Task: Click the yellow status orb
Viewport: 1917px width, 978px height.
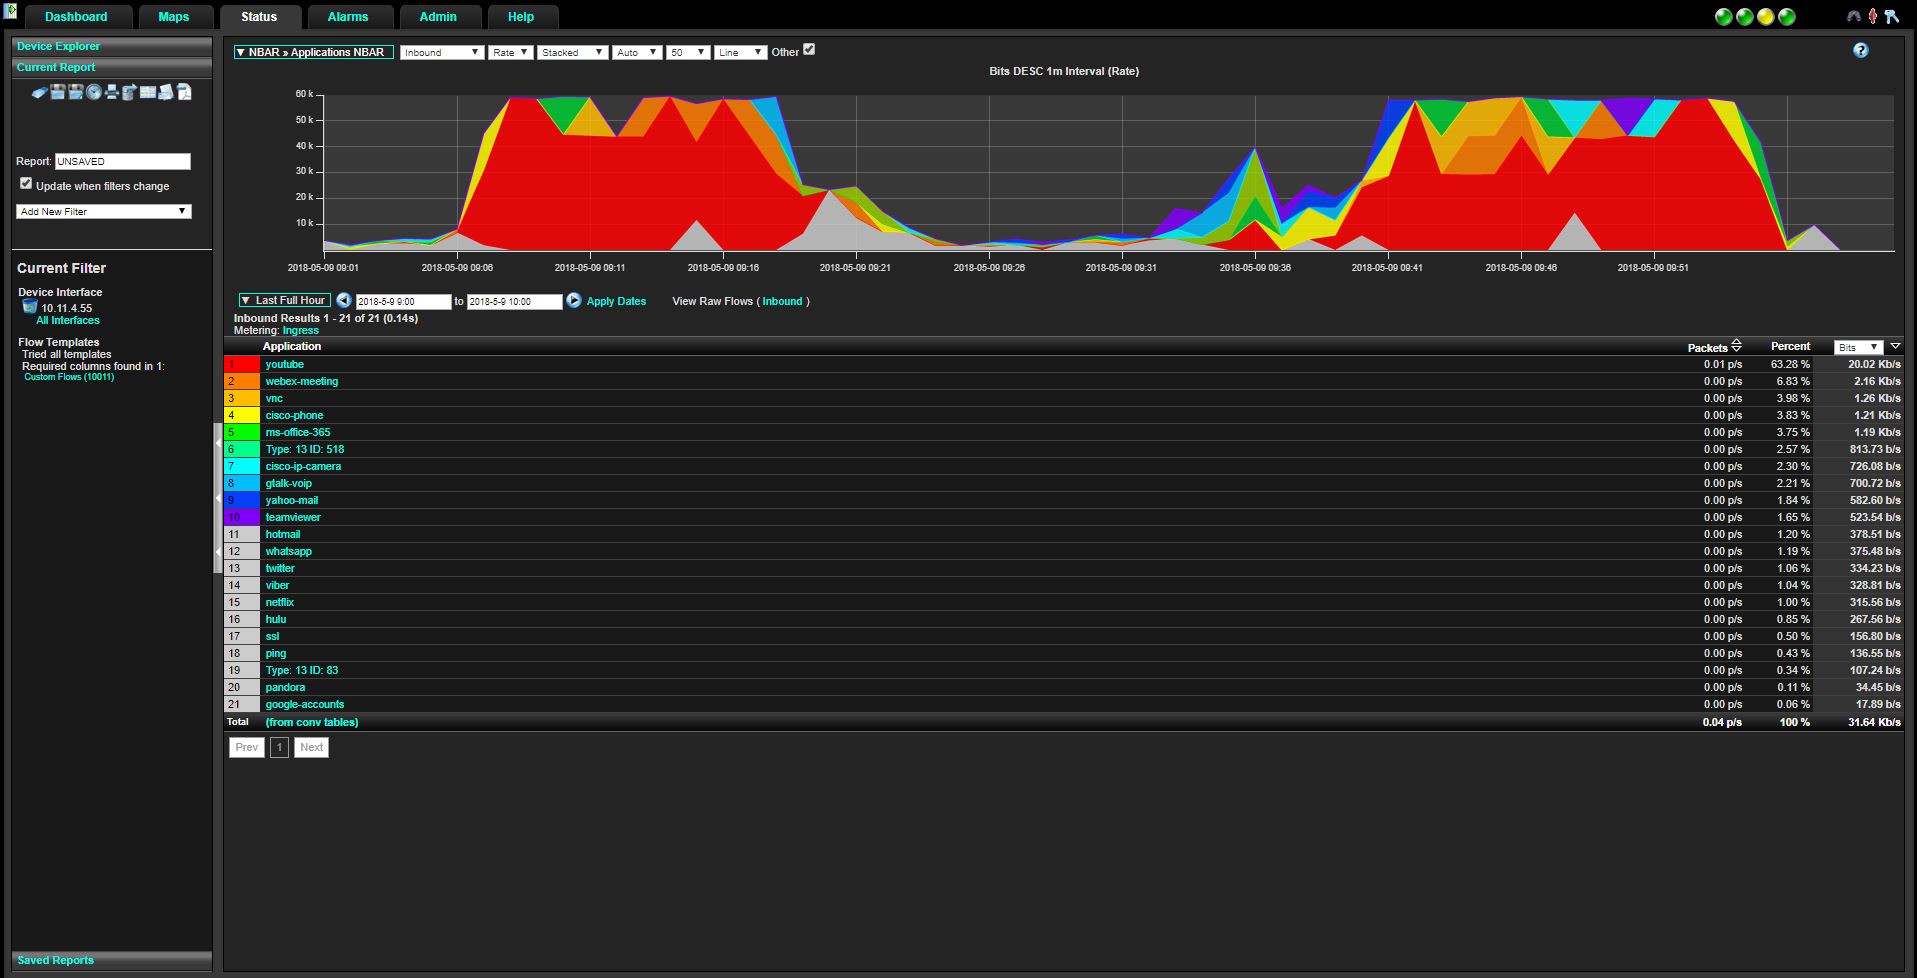Action: [x=1766, y=17]
